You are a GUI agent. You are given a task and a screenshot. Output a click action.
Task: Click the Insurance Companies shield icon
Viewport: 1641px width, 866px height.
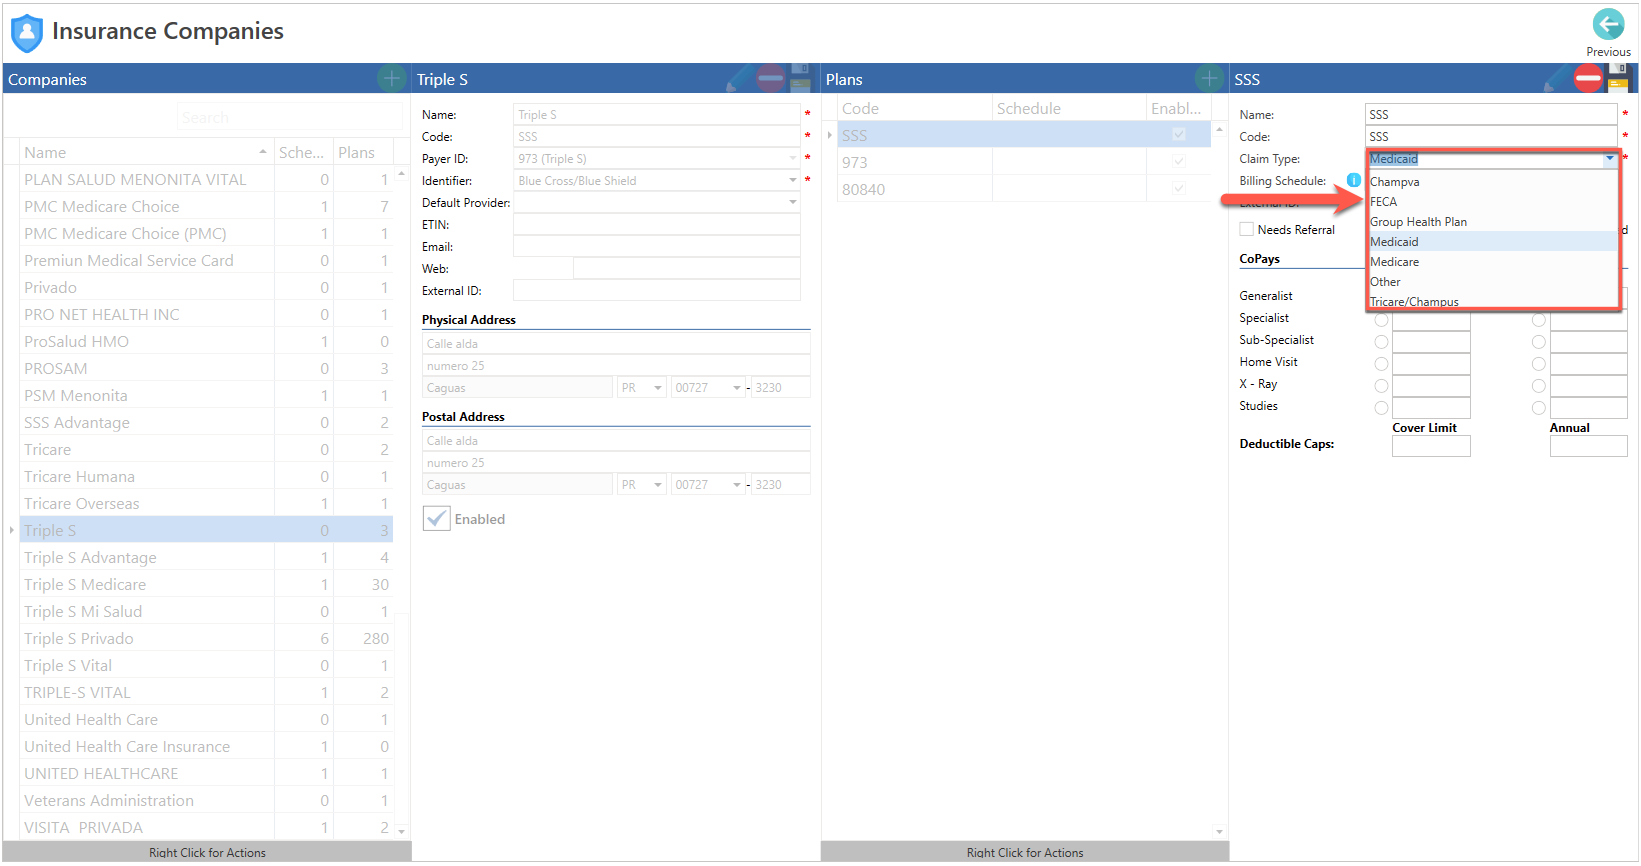[x=27, y=33]
